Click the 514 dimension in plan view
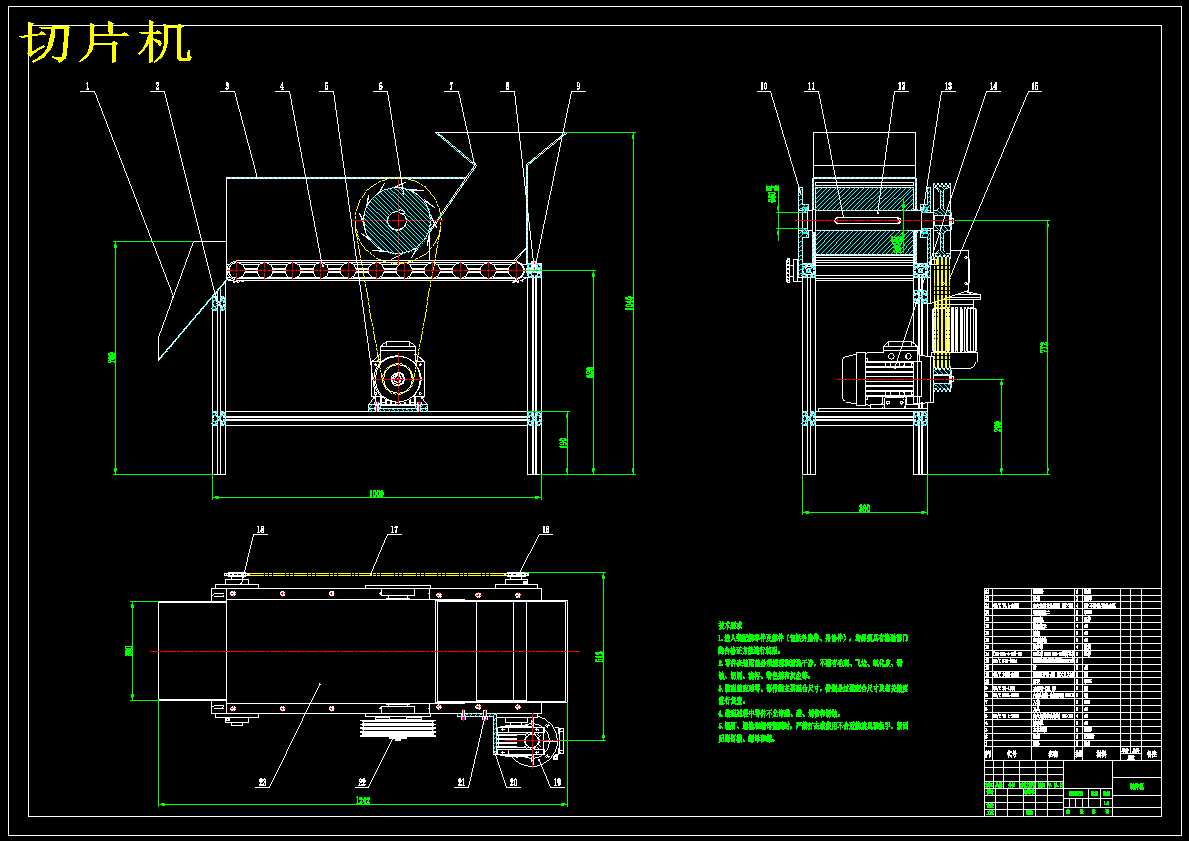Screen dimensions: 1189x841 598,657
